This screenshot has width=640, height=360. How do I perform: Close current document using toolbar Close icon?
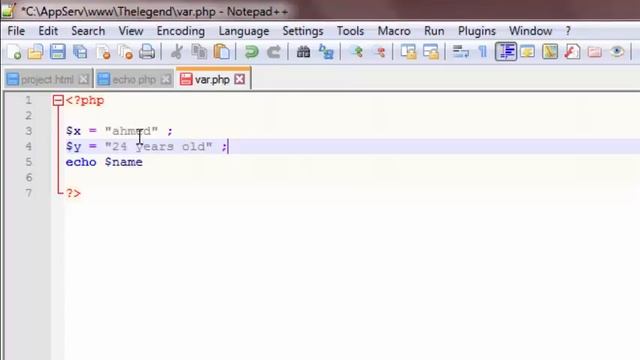(x=102, y=52)
